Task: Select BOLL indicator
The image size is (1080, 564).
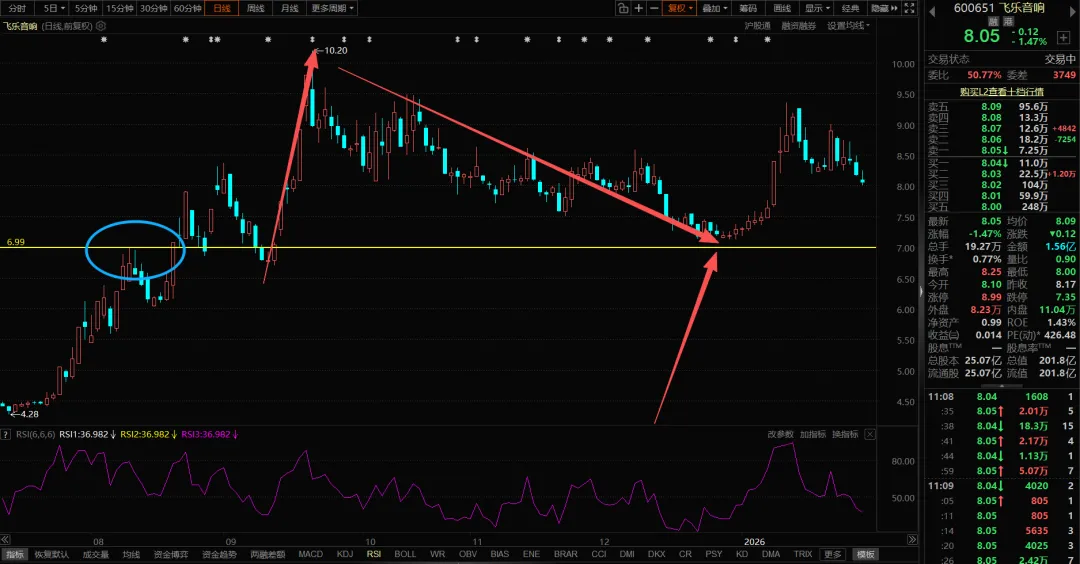Action: pyautogui.click(x=405, y=554)
